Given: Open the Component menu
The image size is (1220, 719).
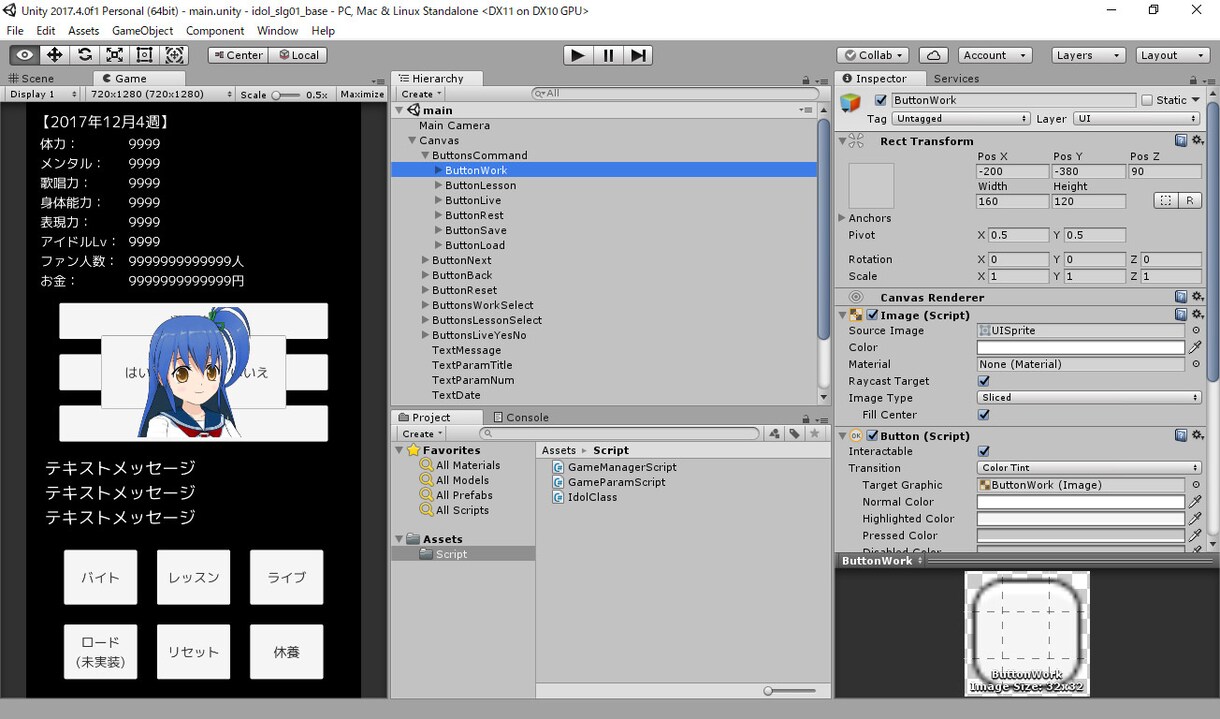Looking at the screenshot, I should [215, 31].
